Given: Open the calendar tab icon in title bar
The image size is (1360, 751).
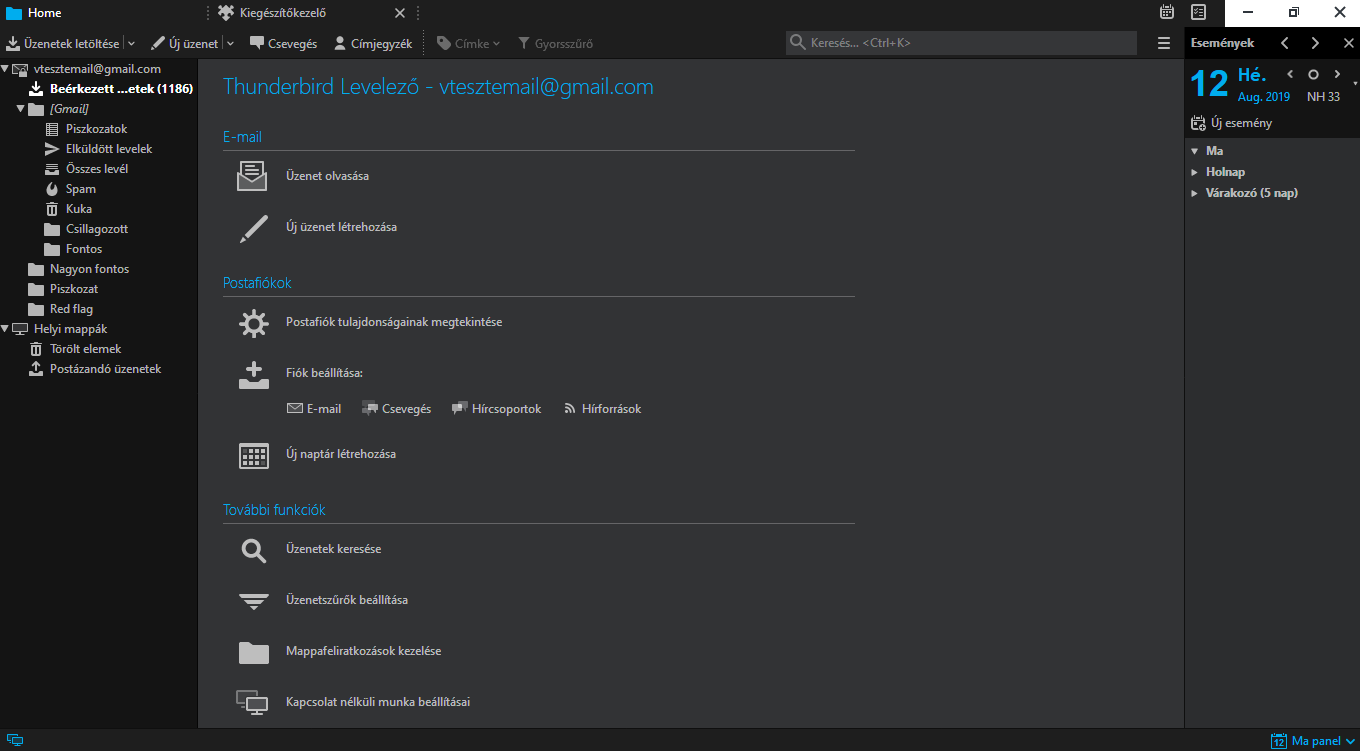Looking at the screenshot, I should (1166, 13).
